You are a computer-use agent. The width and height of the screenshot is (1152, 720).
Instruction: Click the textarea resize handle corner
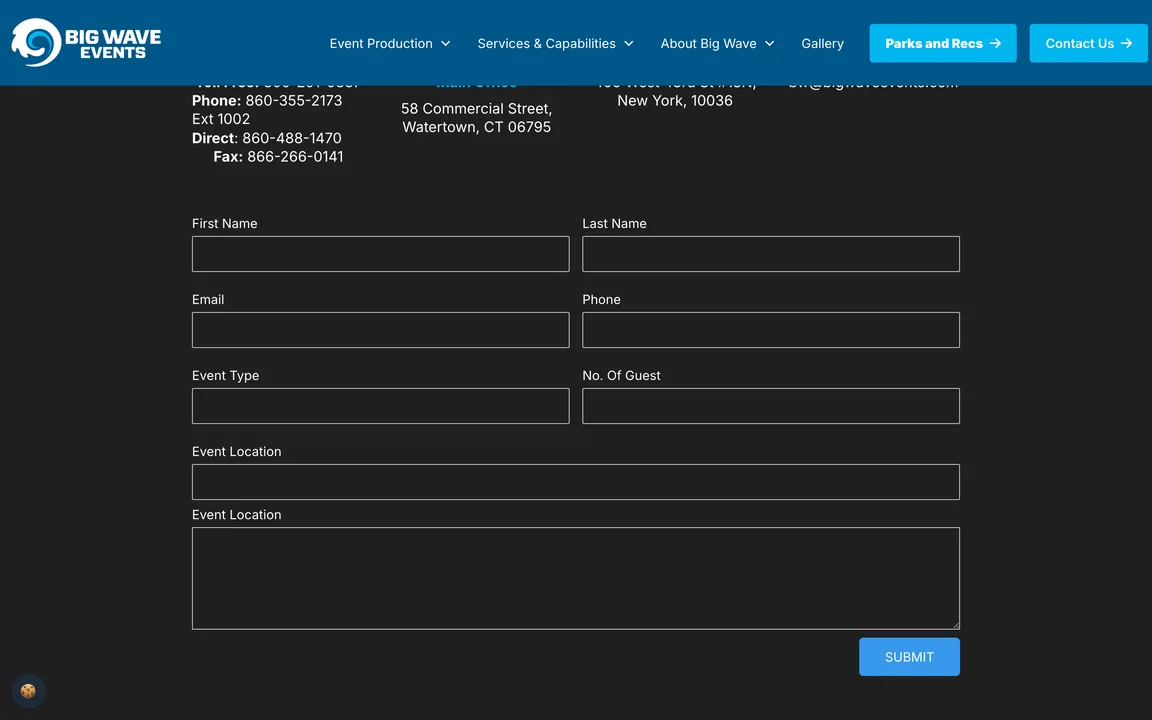955,625
